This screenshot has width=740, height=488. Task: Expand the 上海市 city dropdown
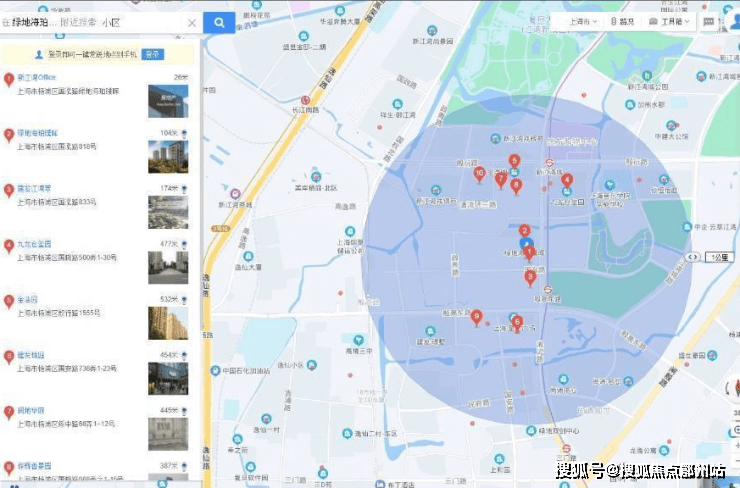(x=583, y=22)
